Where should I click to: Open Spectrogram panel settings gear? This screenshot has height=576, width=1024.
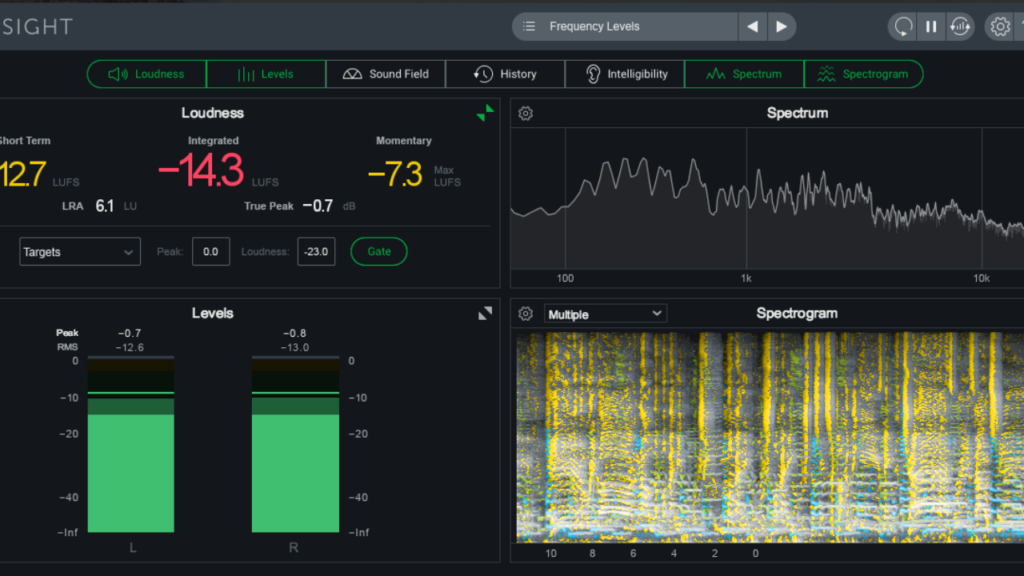tap(525, 314)
